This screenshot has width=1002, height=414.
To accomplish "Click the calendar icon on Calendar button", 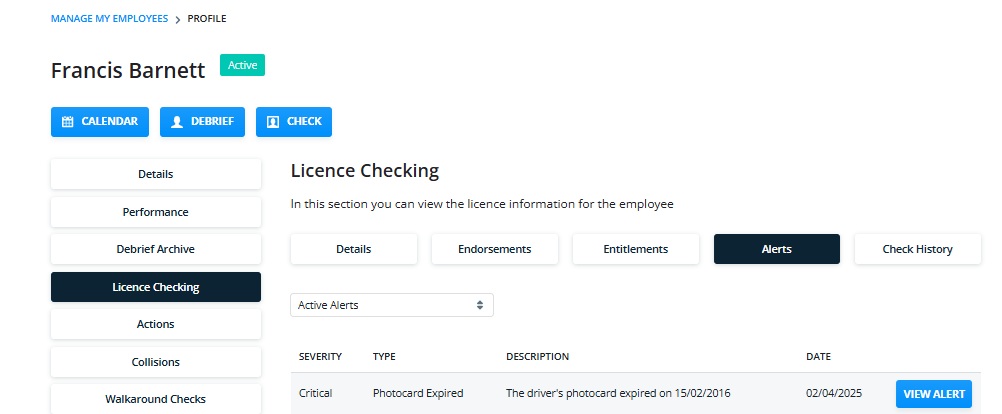I will coord(67,121).
